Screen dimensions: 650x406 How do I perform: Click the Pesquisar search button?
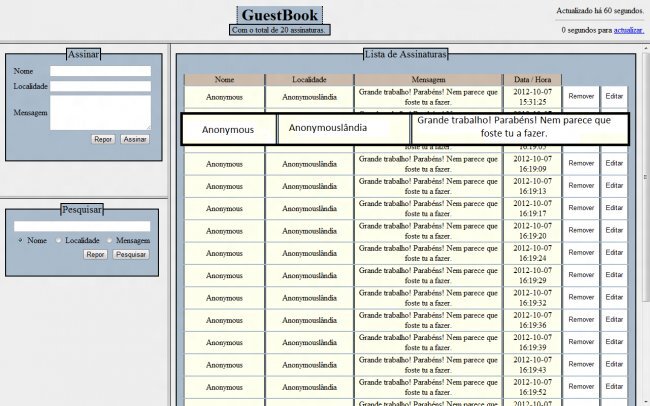tap(131, 255)
